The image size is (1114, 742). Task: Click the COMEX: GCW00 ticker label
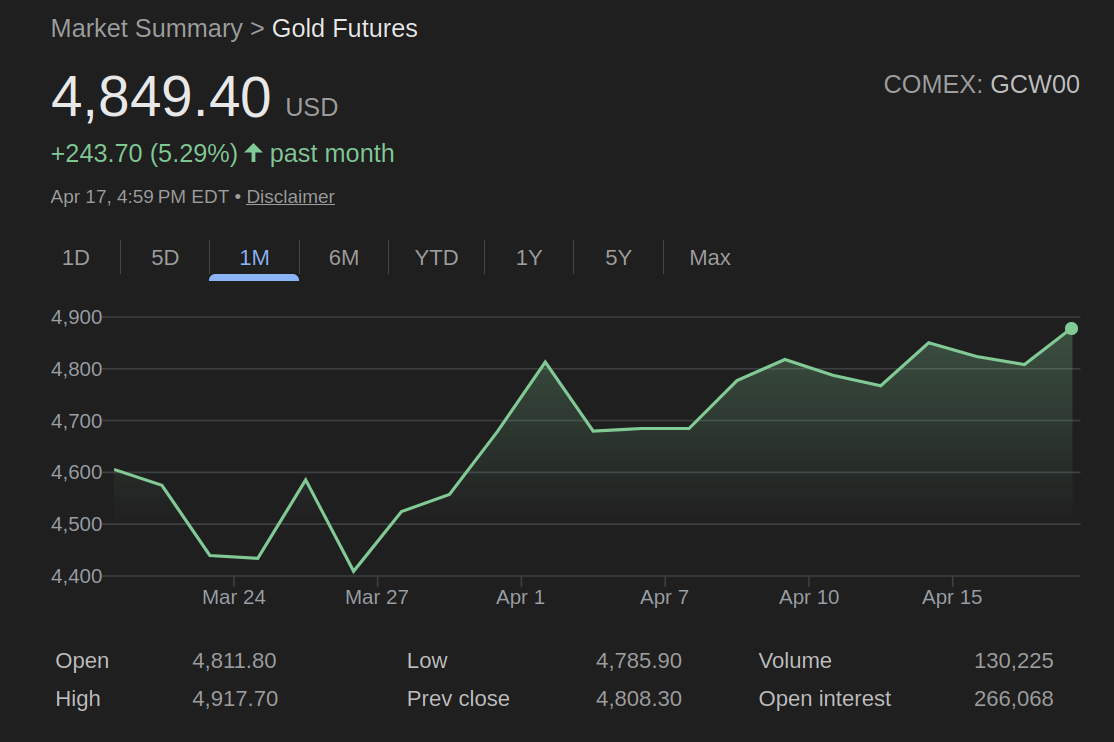coord(981,85)
